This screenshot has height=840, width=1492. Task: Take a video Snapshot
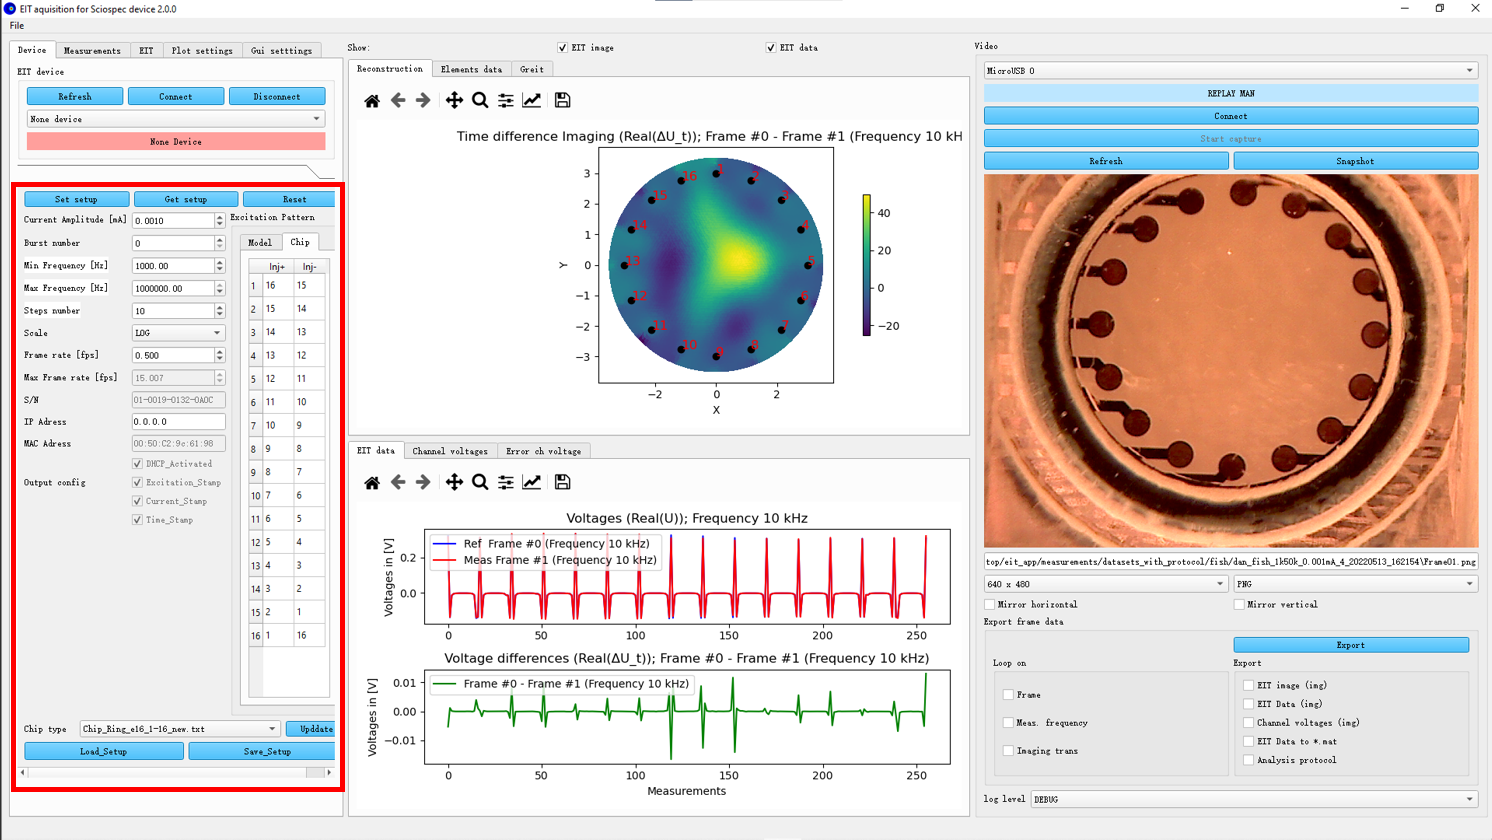pyautogui.click(x=1355, y=161)
